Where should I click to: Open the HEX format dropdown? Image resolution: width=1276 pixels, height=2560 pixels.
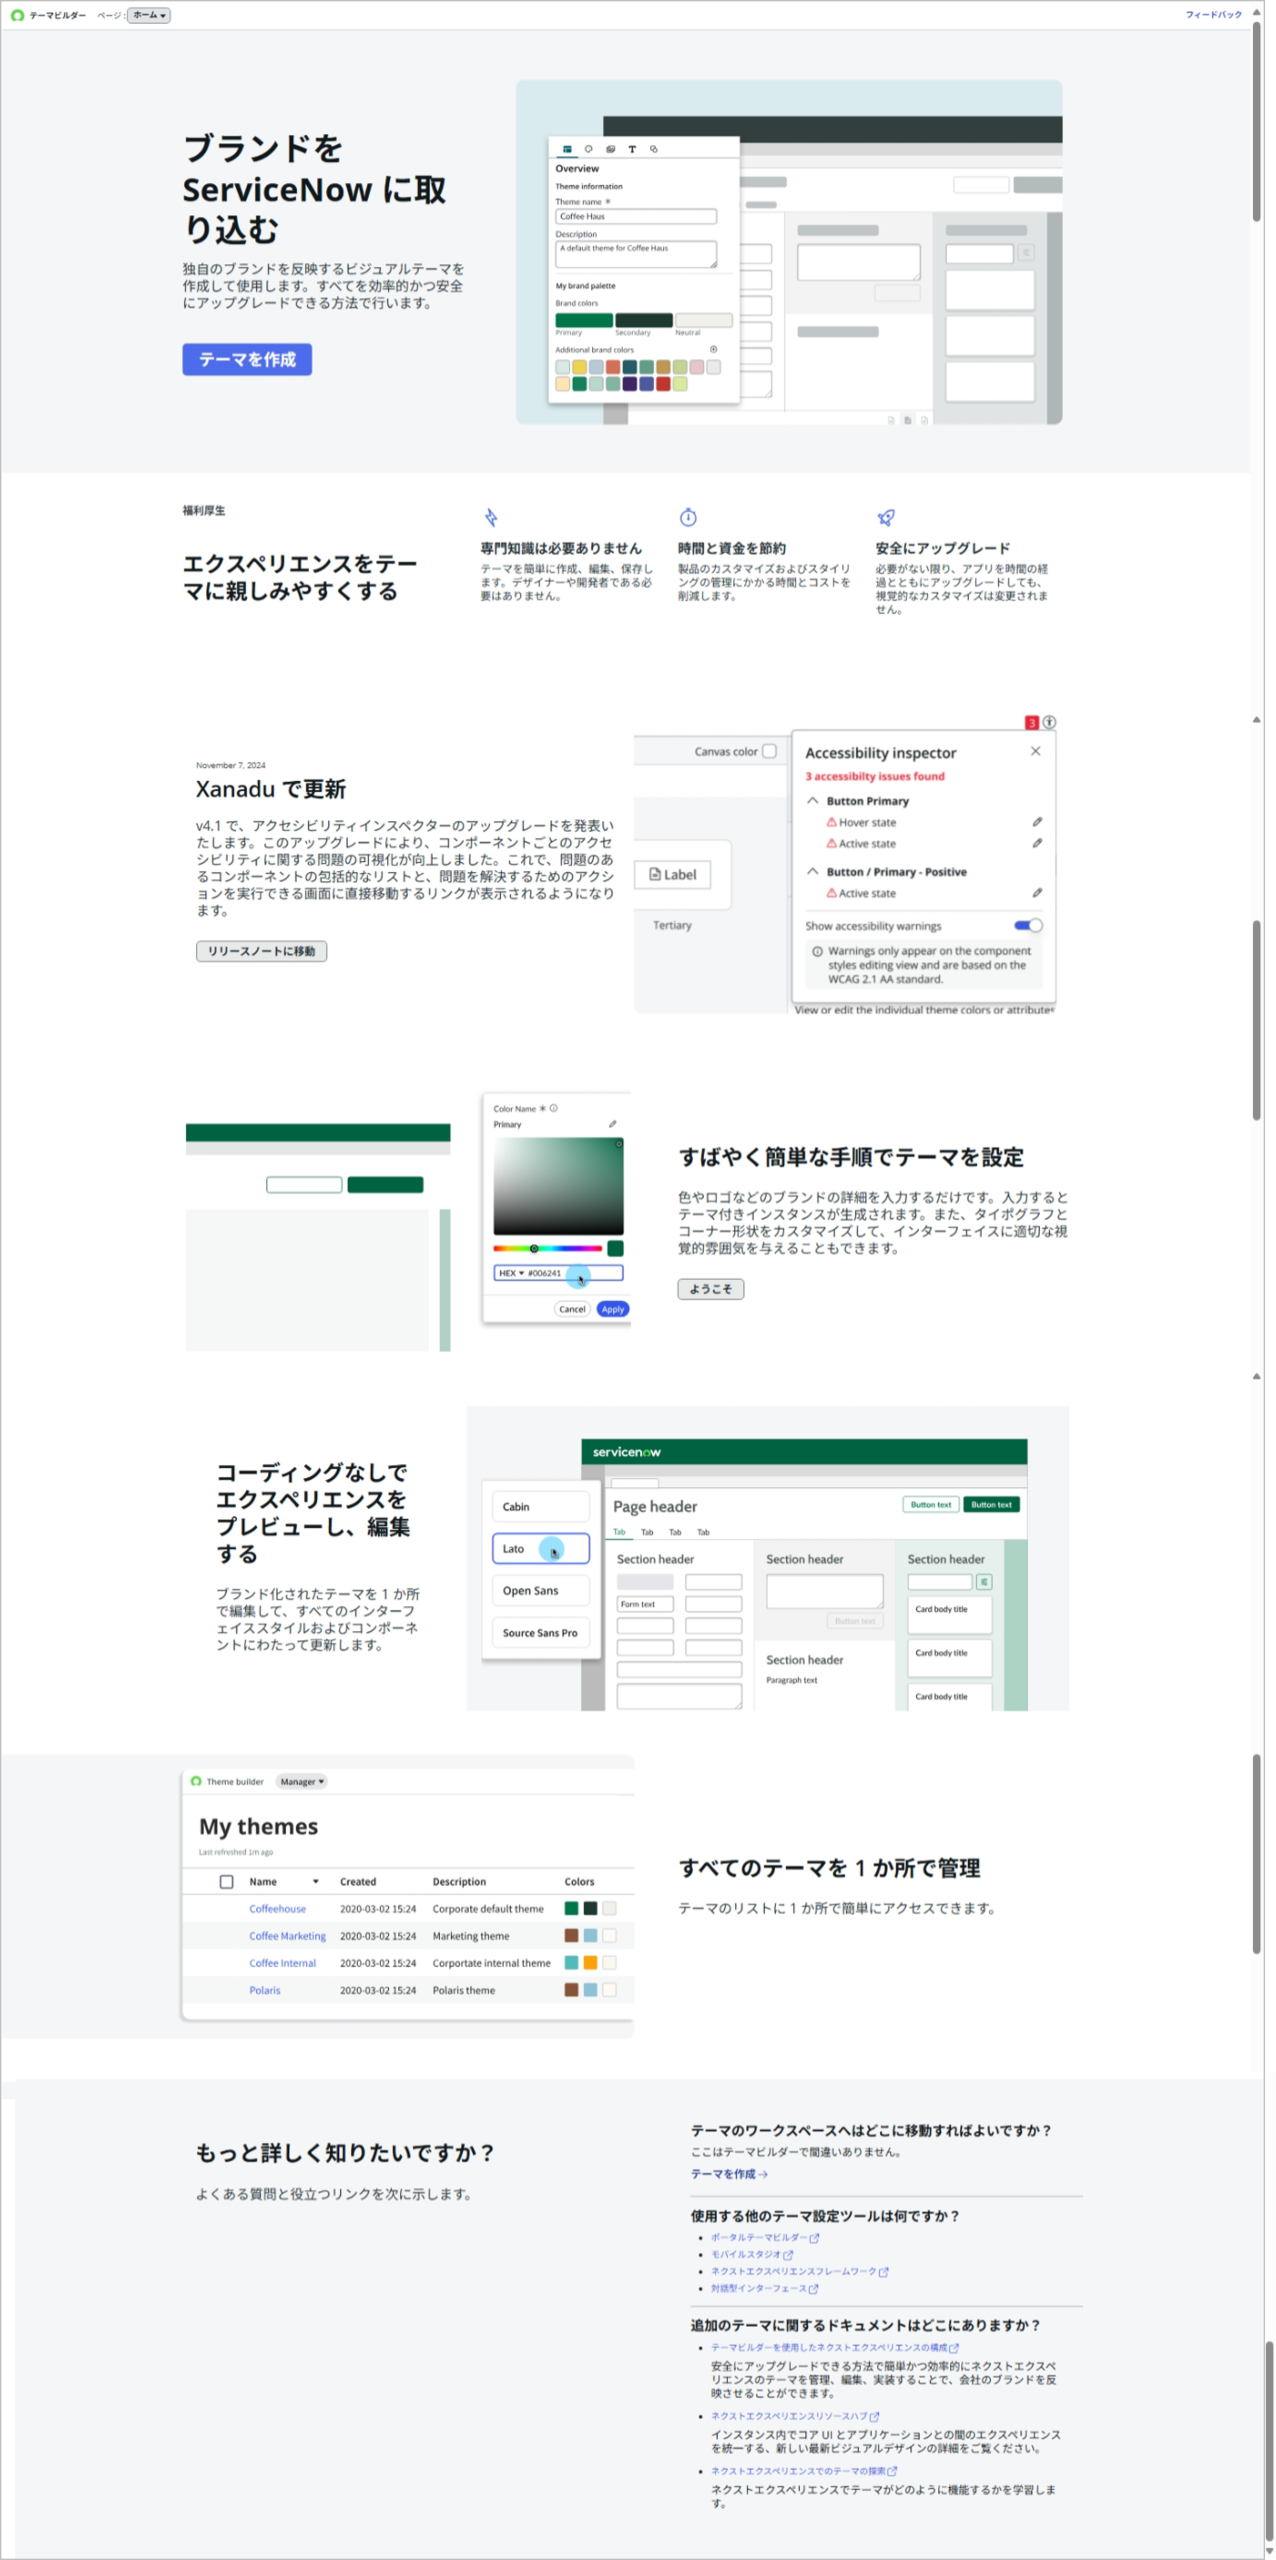click(511, 1273)
